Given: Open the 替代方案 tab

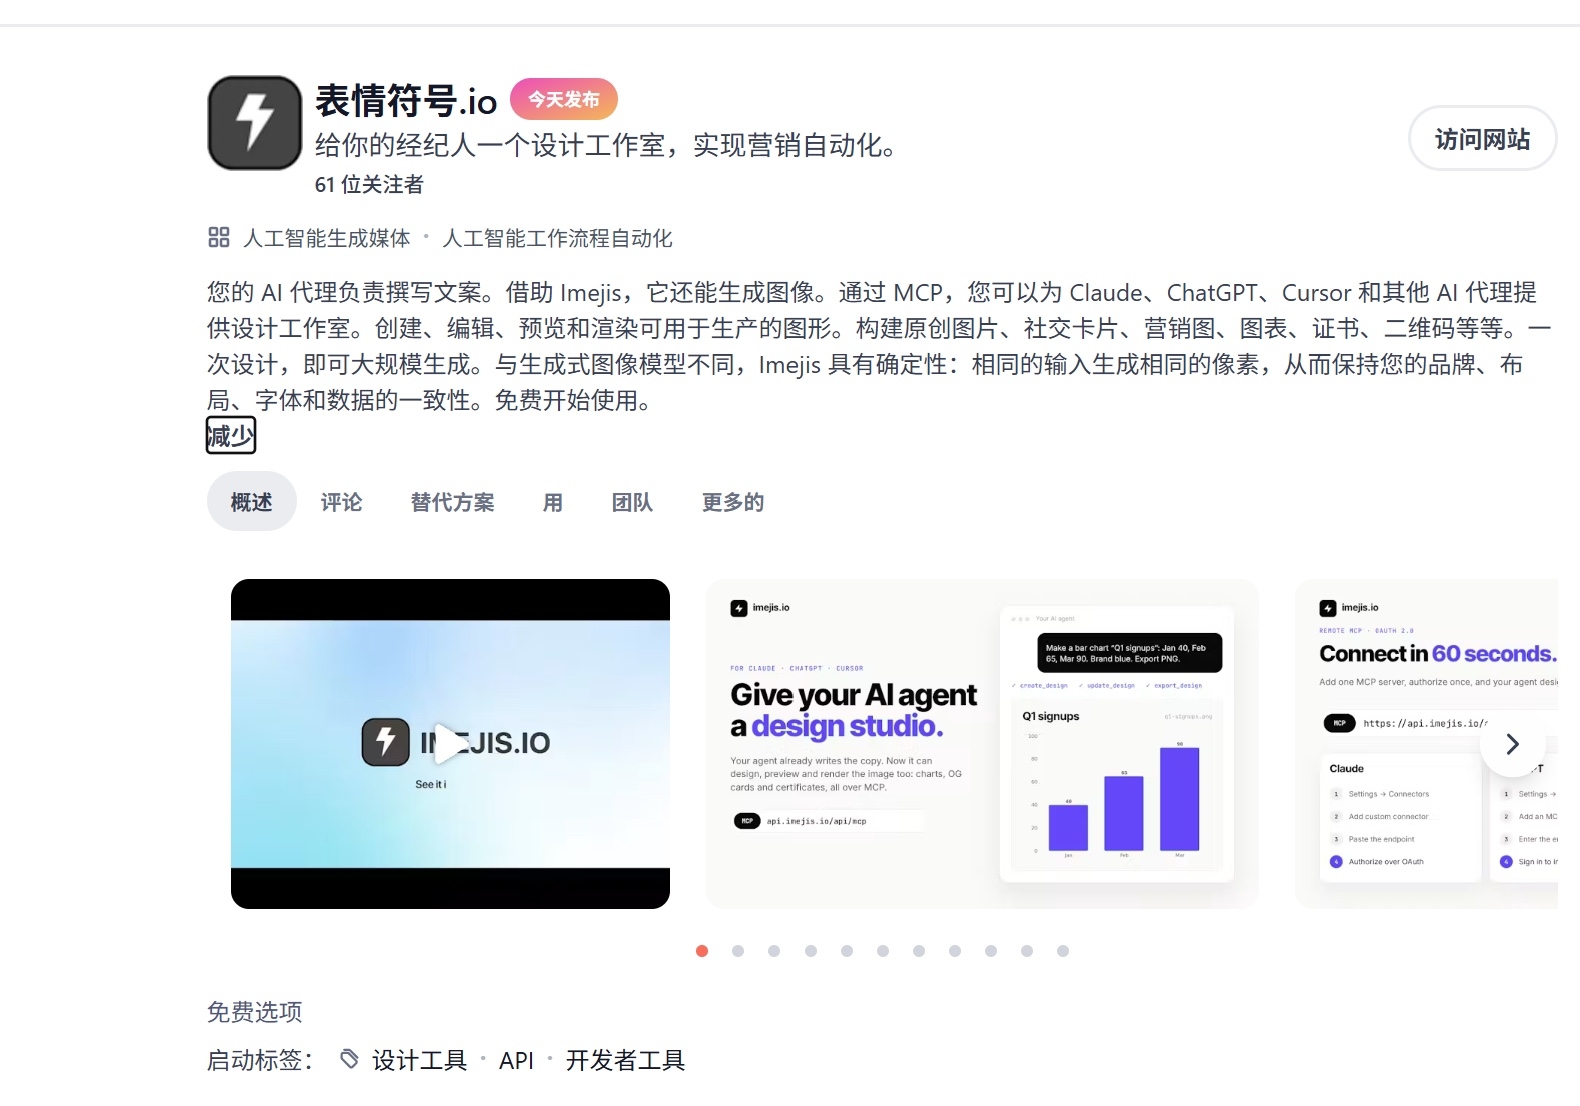Looking at the screenshot, I should tap(453, 502).
